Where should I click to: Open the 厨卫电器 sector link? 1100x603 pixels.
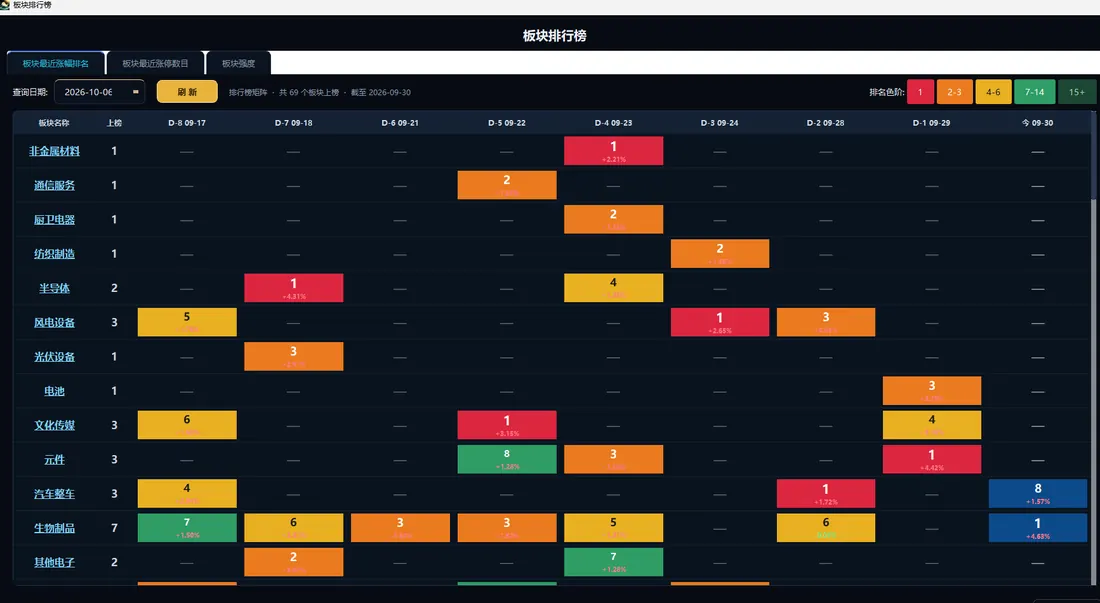[54, 220]
